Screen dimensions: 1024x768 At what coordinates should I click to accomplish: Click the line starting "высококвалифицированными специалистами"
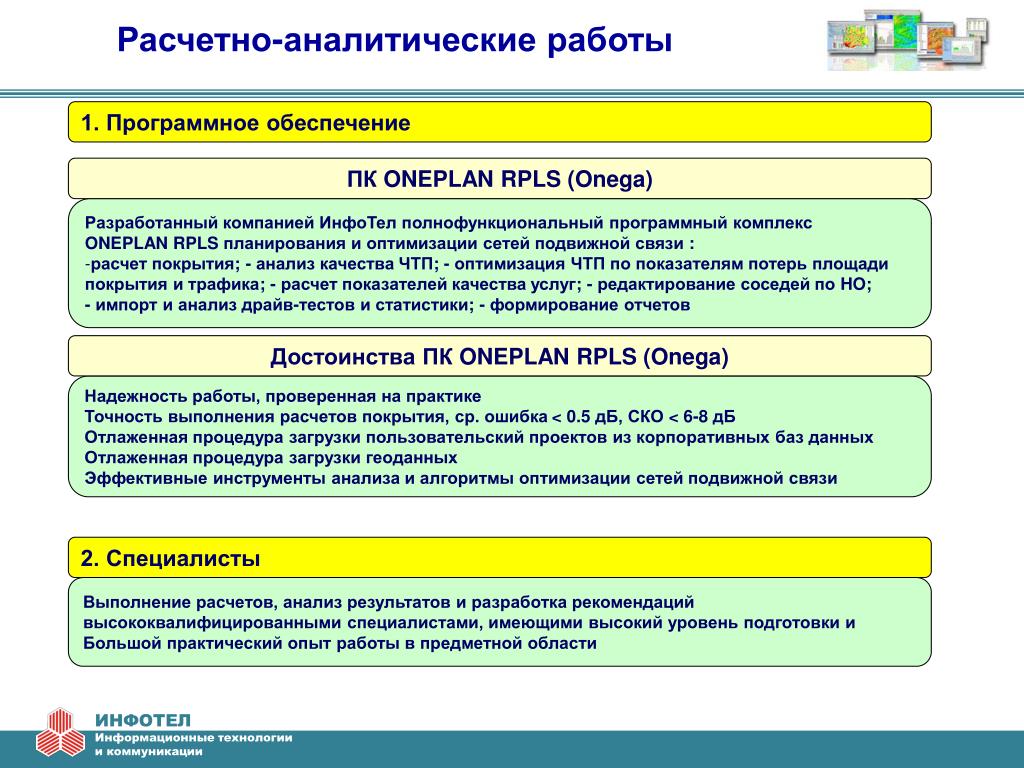coord(469,622)
